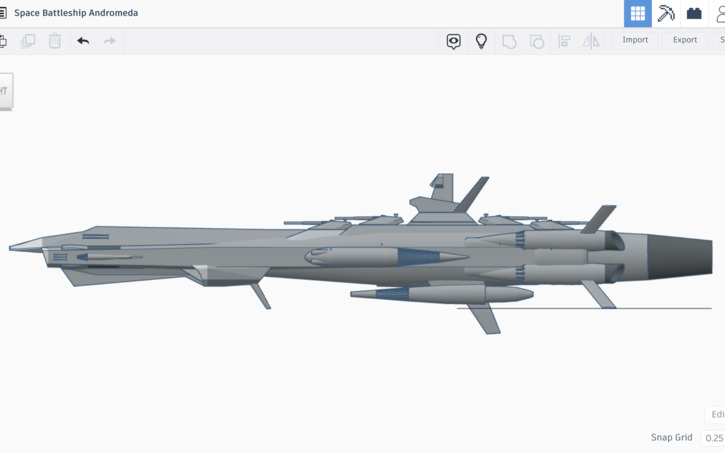Duplicate the selected object
This screenshot has height=453, width=725.
point(28,41)
